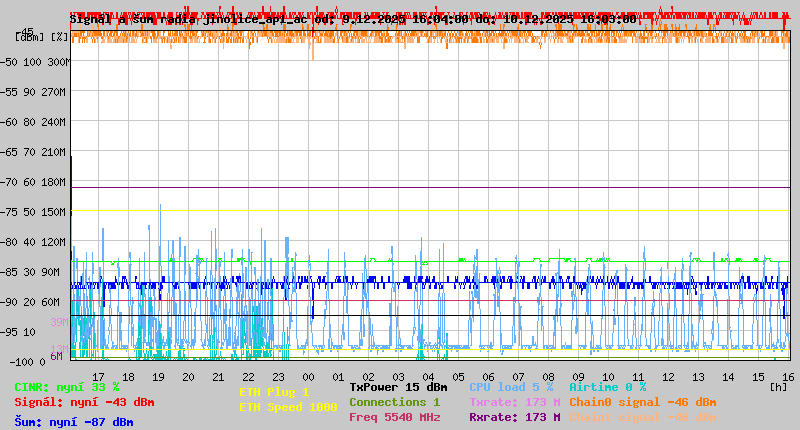Click the Signál nyní -43 dBm label

[x=84, y=402]
